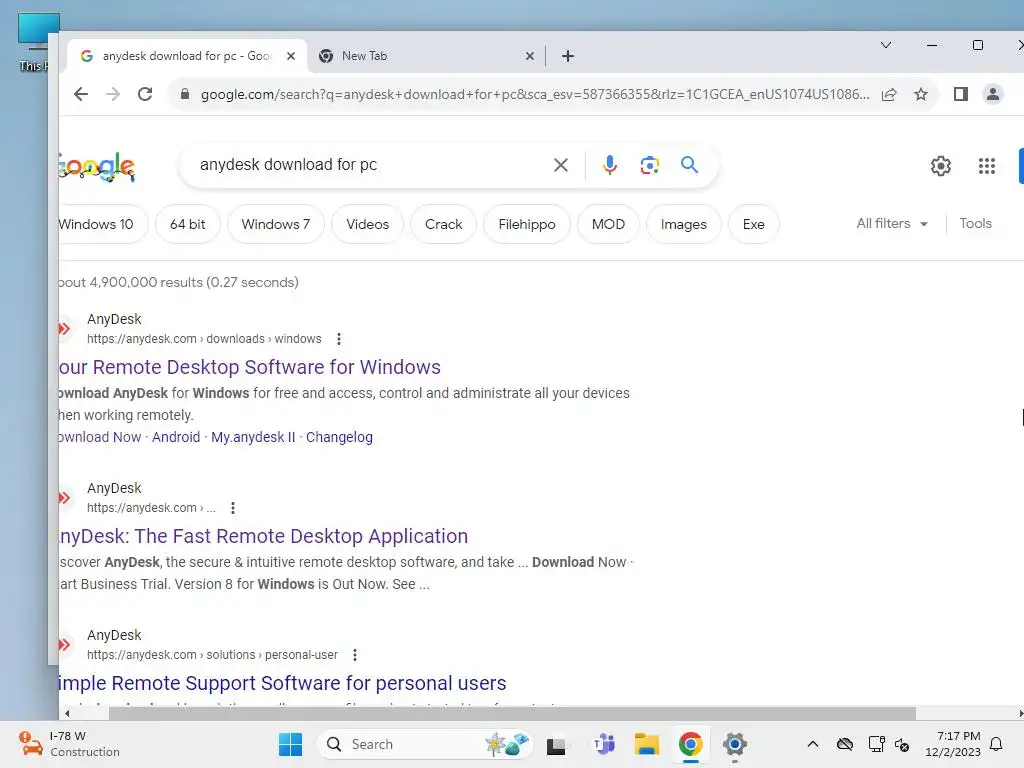The image size is (1024, 768).
Task: Click the horizontal scrollbar right arrow
Action: pyautogui.click(x=1020, y=713)
